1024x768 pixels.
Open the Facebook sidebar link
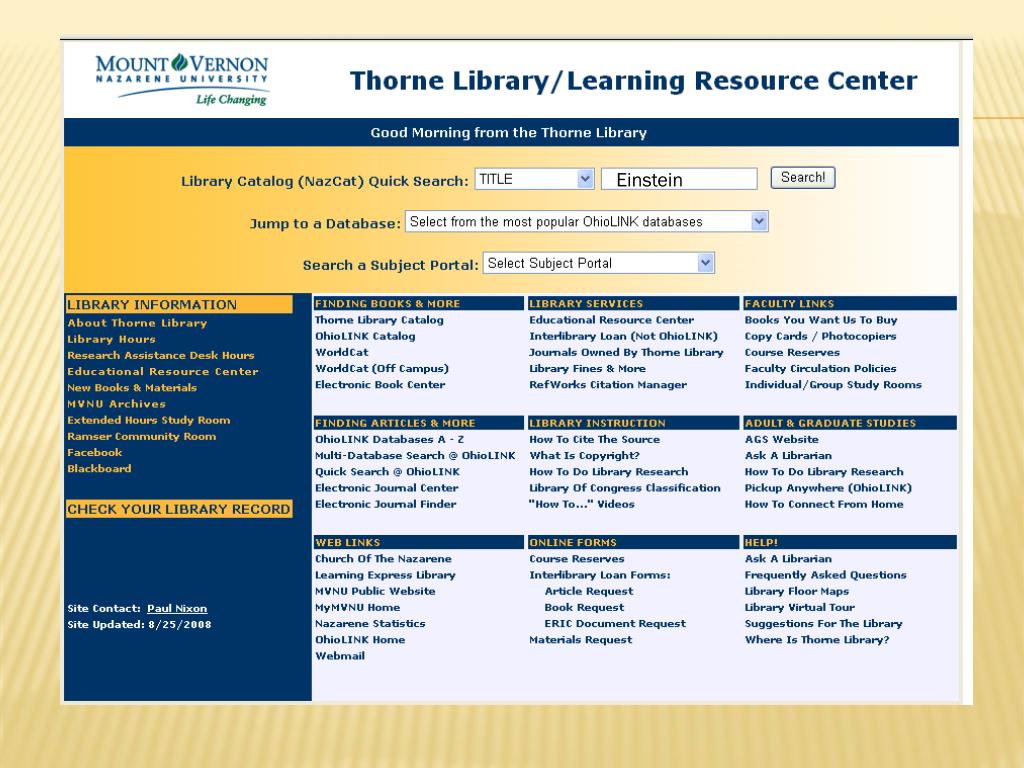pos(94,452)
